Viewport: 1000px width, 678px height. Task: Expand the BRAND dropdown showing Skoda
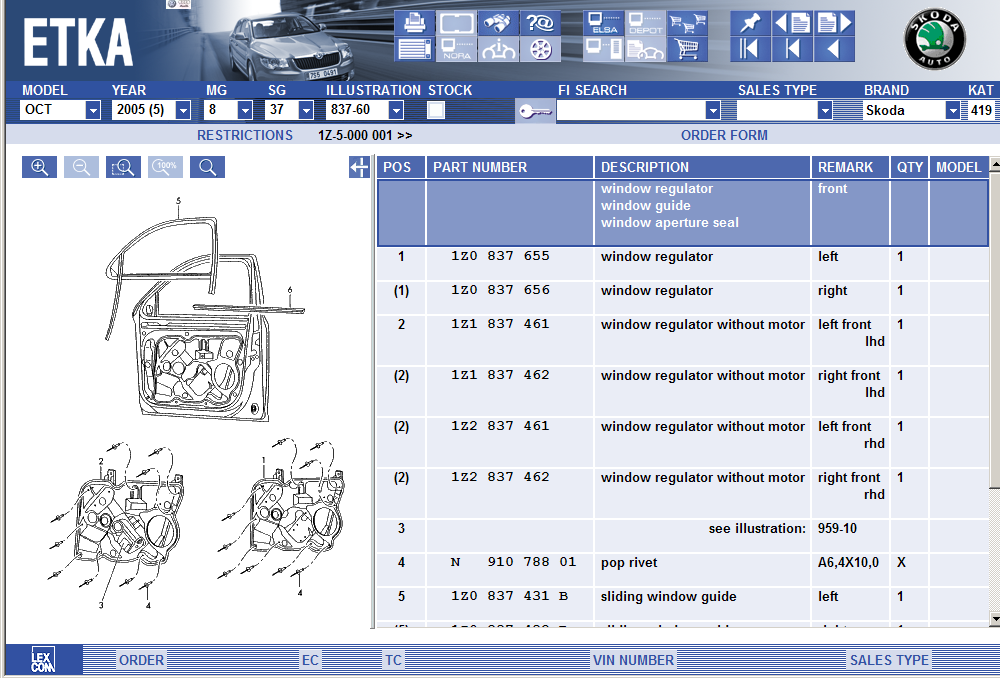pyautogui.click(x=953, y=110)
